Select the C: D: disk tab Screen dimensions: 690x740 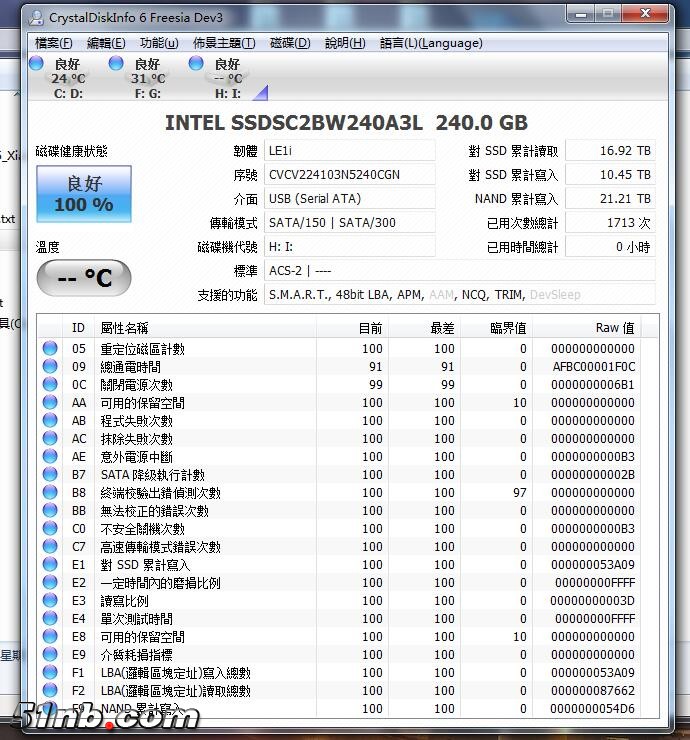tap(68, 78)
